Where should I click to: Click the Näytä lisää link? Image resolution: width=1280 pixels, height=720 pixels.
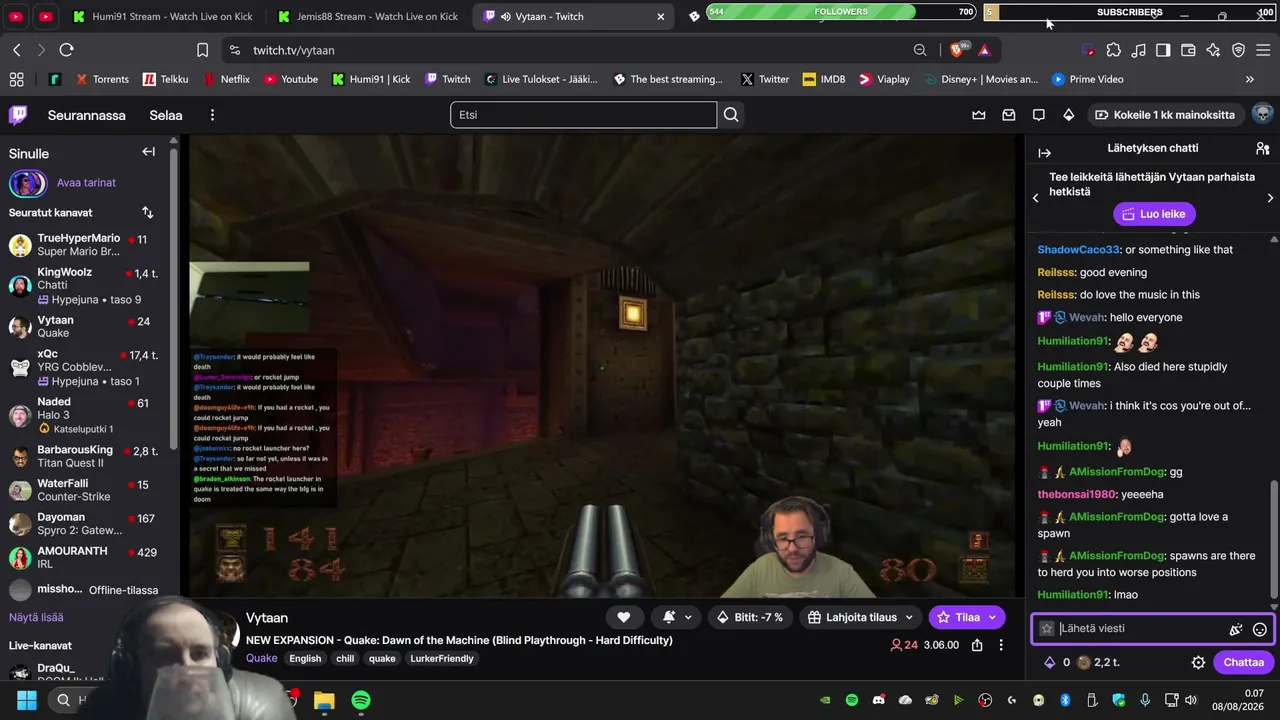pos(36,618)
